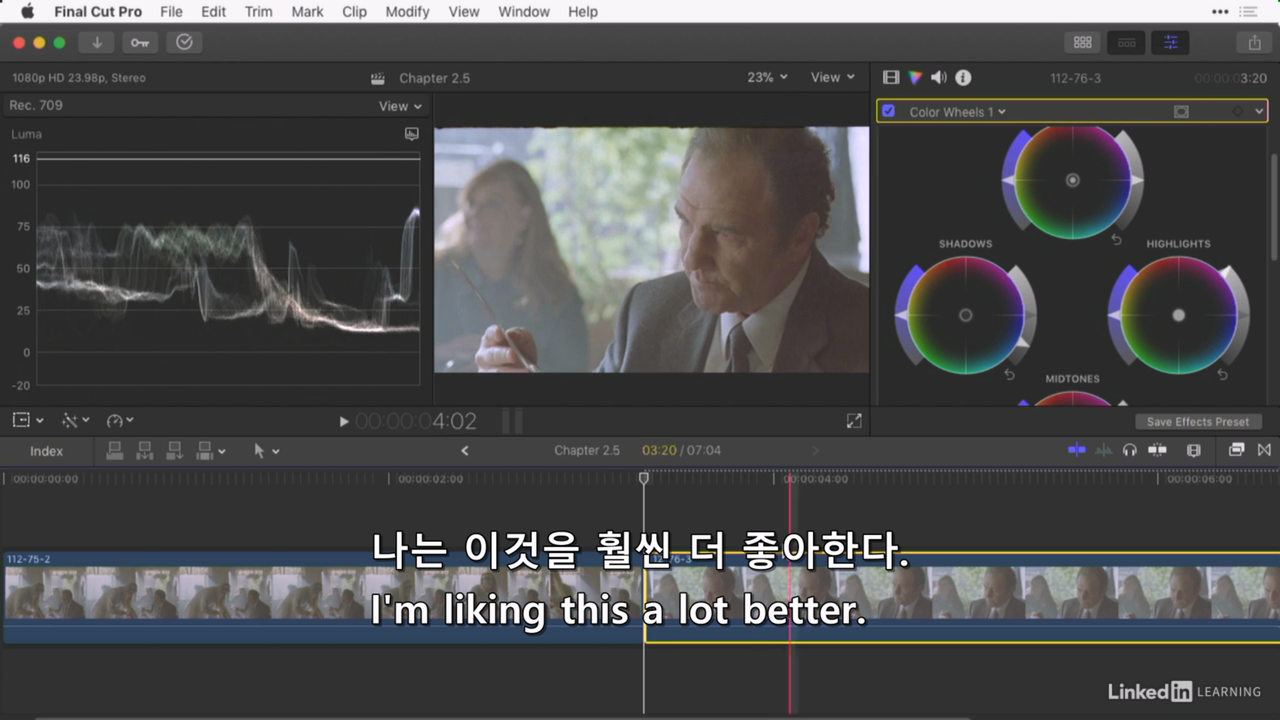Open the crop and transform tools dropdown
This screenshot has height=720, width=1280.
coord(27,421)
